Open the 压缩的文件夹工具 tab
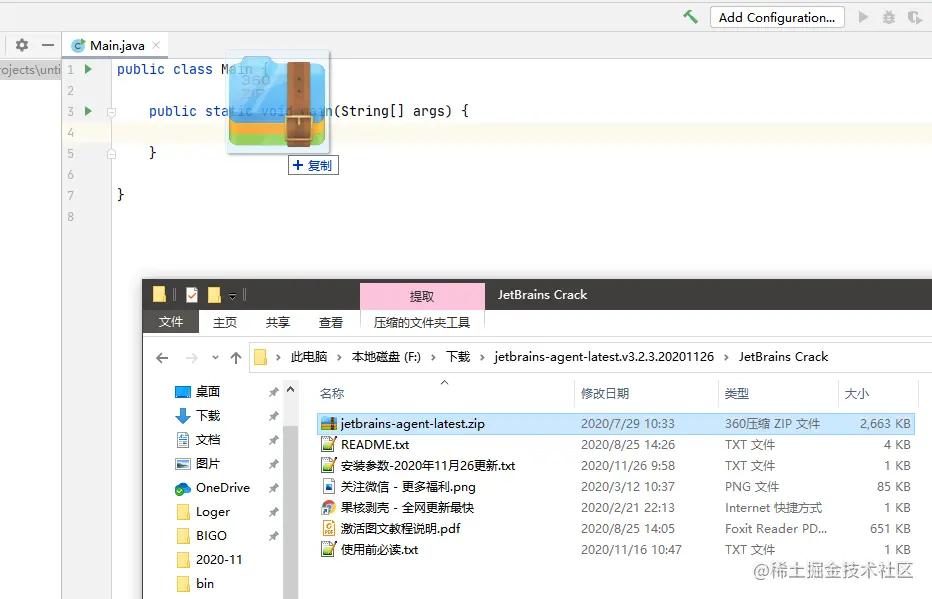The width and height of the screenshot is (932, 599). pyautogui.click(x=422, y=323)
